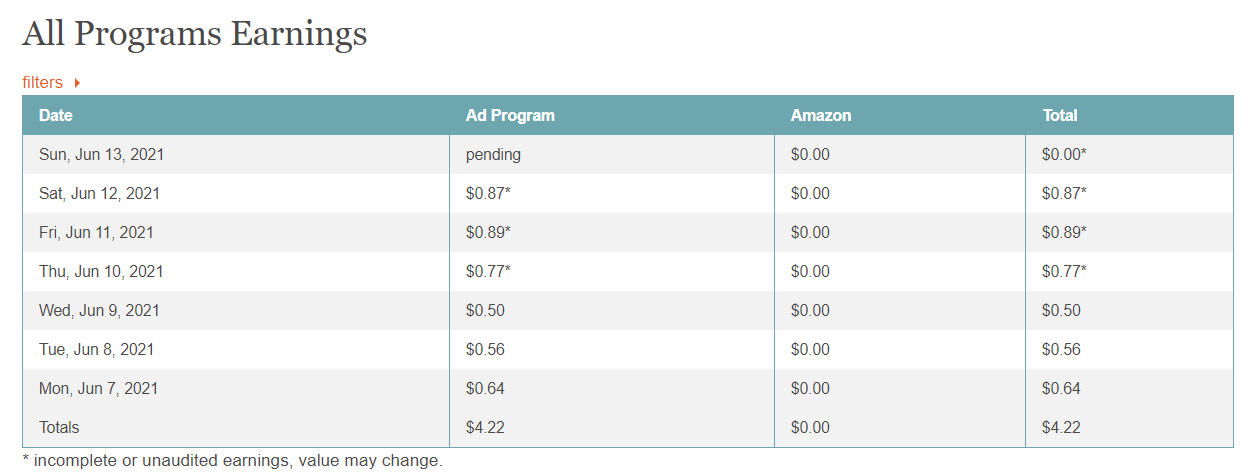Select the Sun, Jun 13, 2021 row
This screenshot has height=473, width=1257.
[628, 155]
